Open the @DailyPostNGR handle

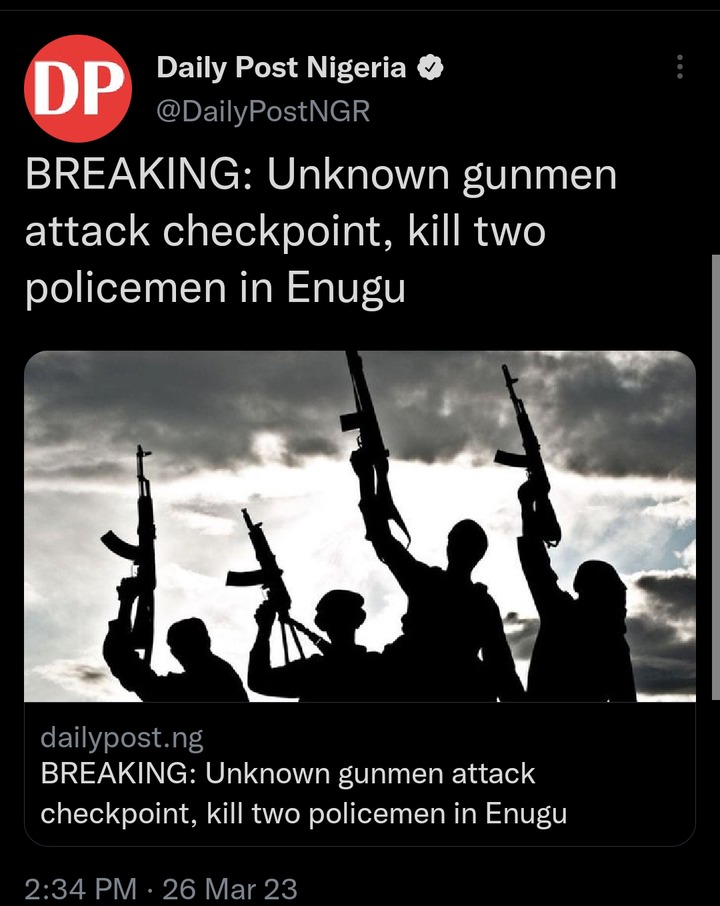click(263, 111)
